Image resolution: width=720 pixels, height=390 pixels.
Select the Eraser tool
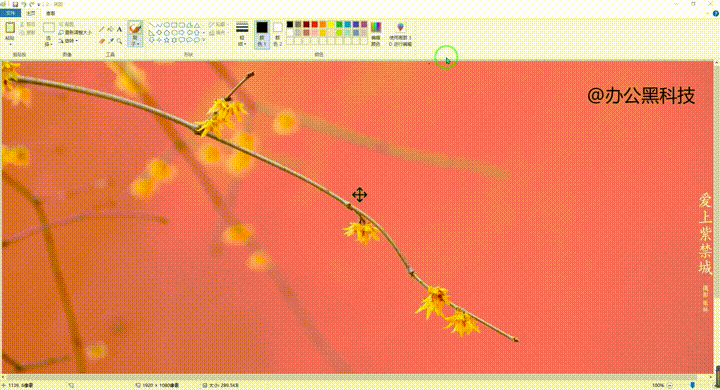(x=102, y=41)
